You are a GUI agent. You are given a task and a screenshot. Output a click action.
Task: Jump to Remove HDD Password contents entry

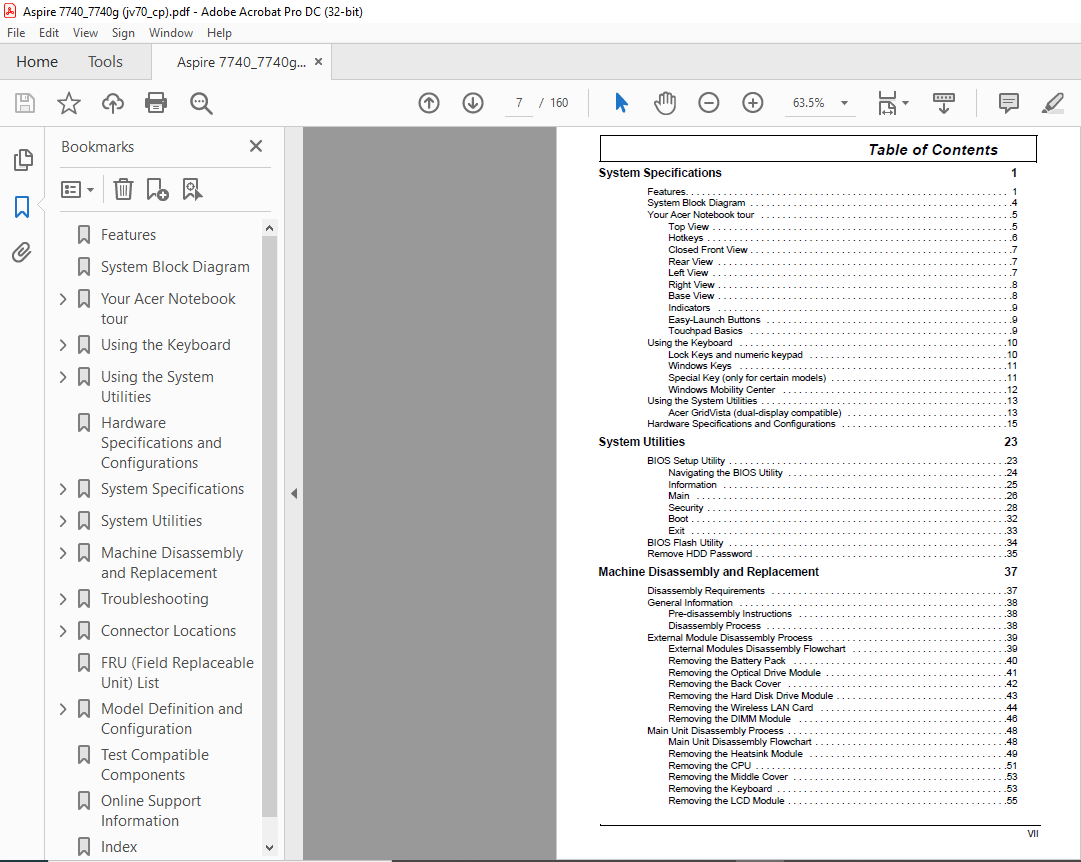pyautogui.click(x=831, y=554)
